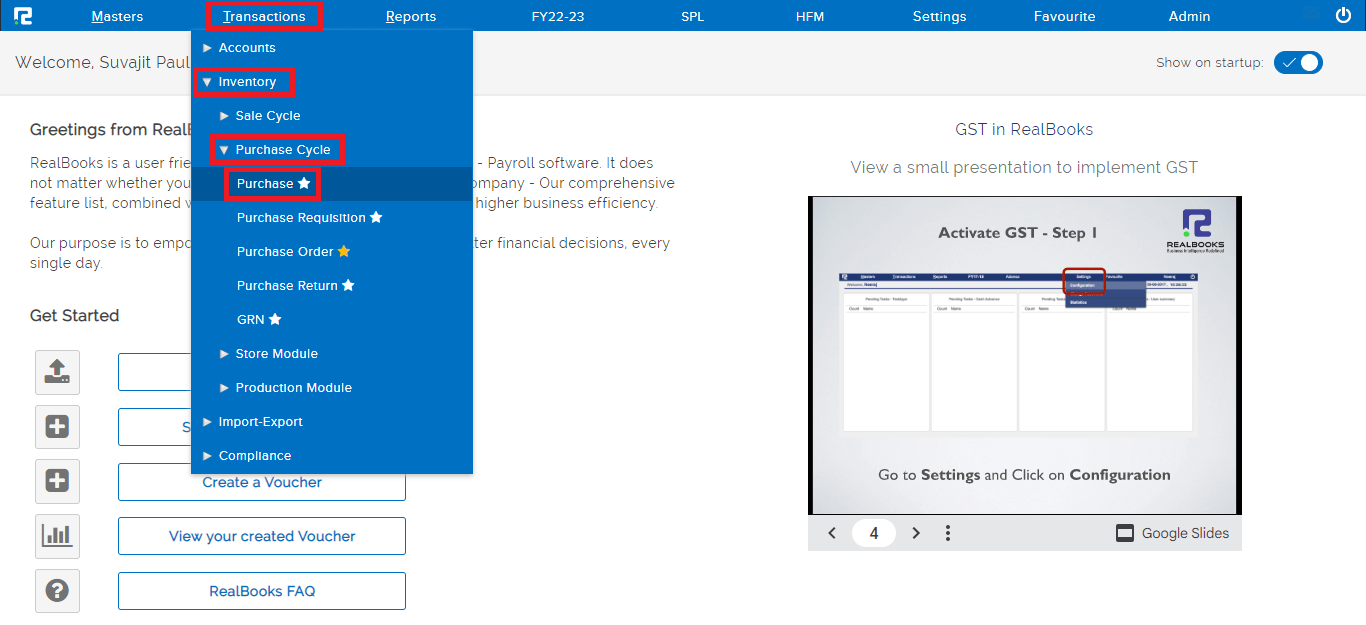
Task: Click the favourite star next to Purchase Order
Action: click(x=344, y=252)
